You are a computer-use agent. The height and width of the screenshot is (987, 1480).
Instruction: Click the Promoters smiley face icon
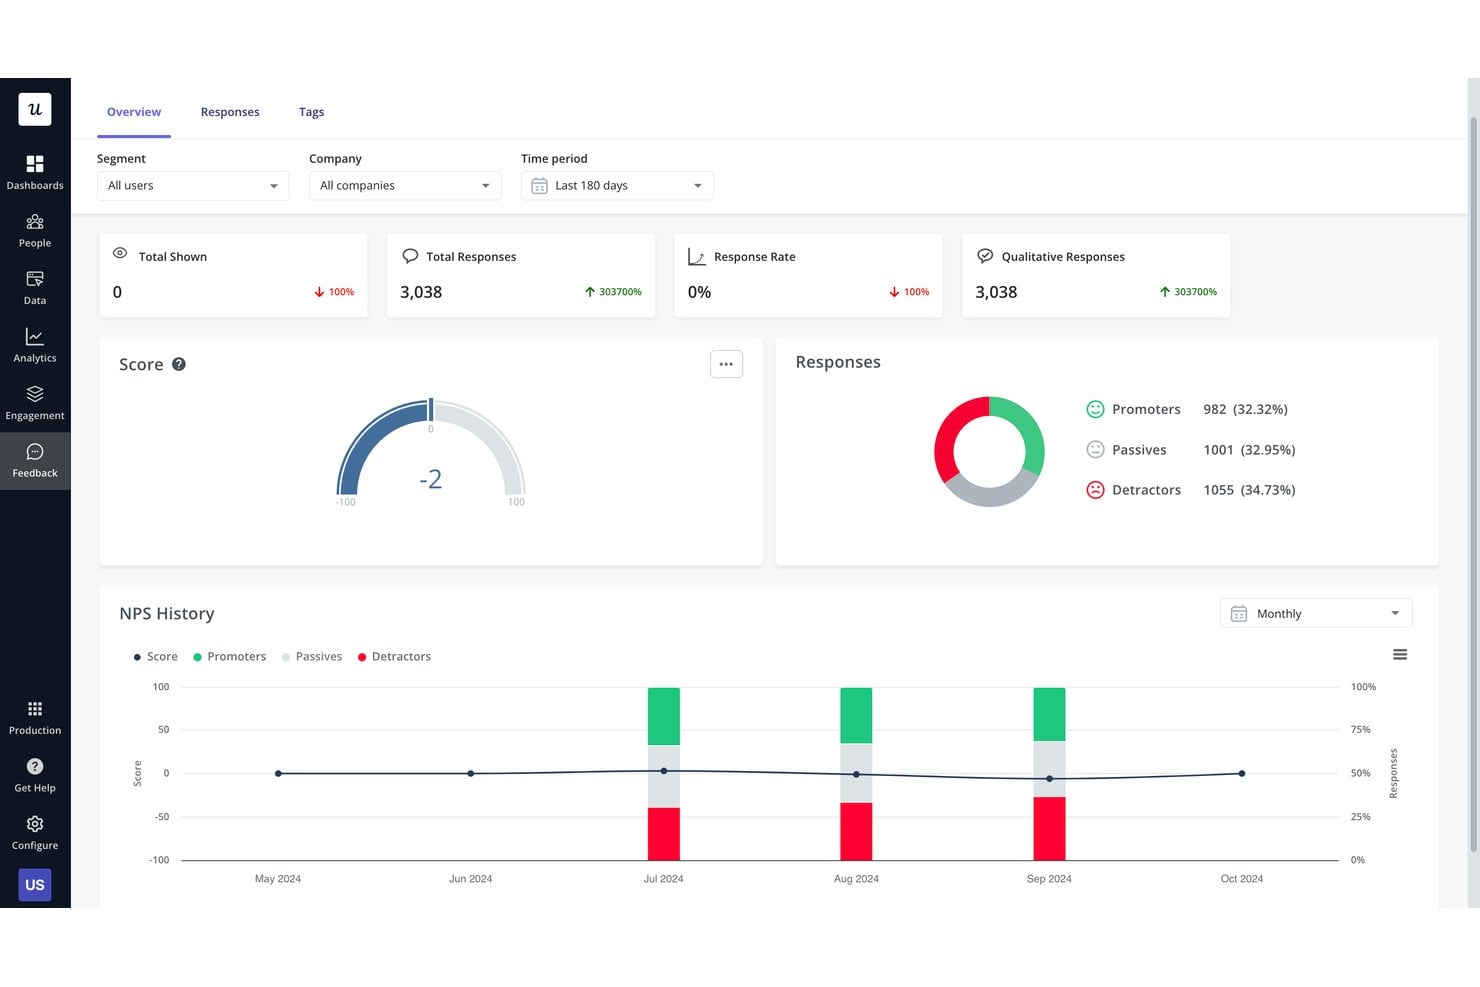click(x=1095, y=409)
